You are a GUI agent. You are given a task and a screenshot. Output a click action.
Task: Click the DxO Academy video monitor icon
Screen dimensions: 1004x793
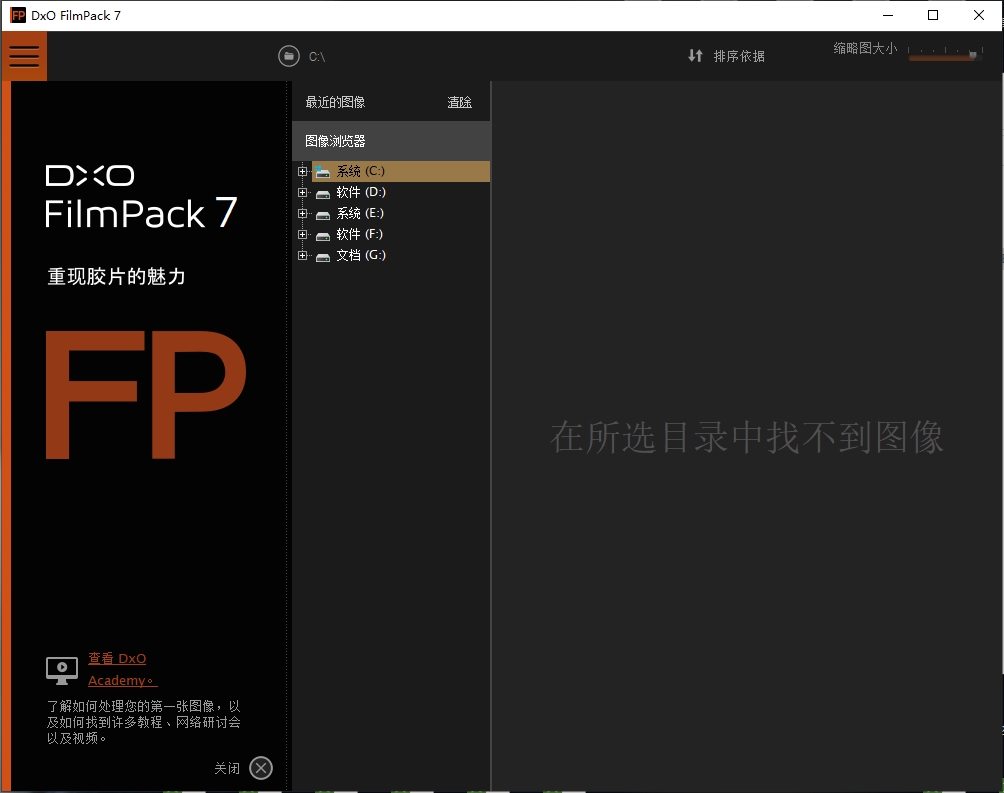61,670
